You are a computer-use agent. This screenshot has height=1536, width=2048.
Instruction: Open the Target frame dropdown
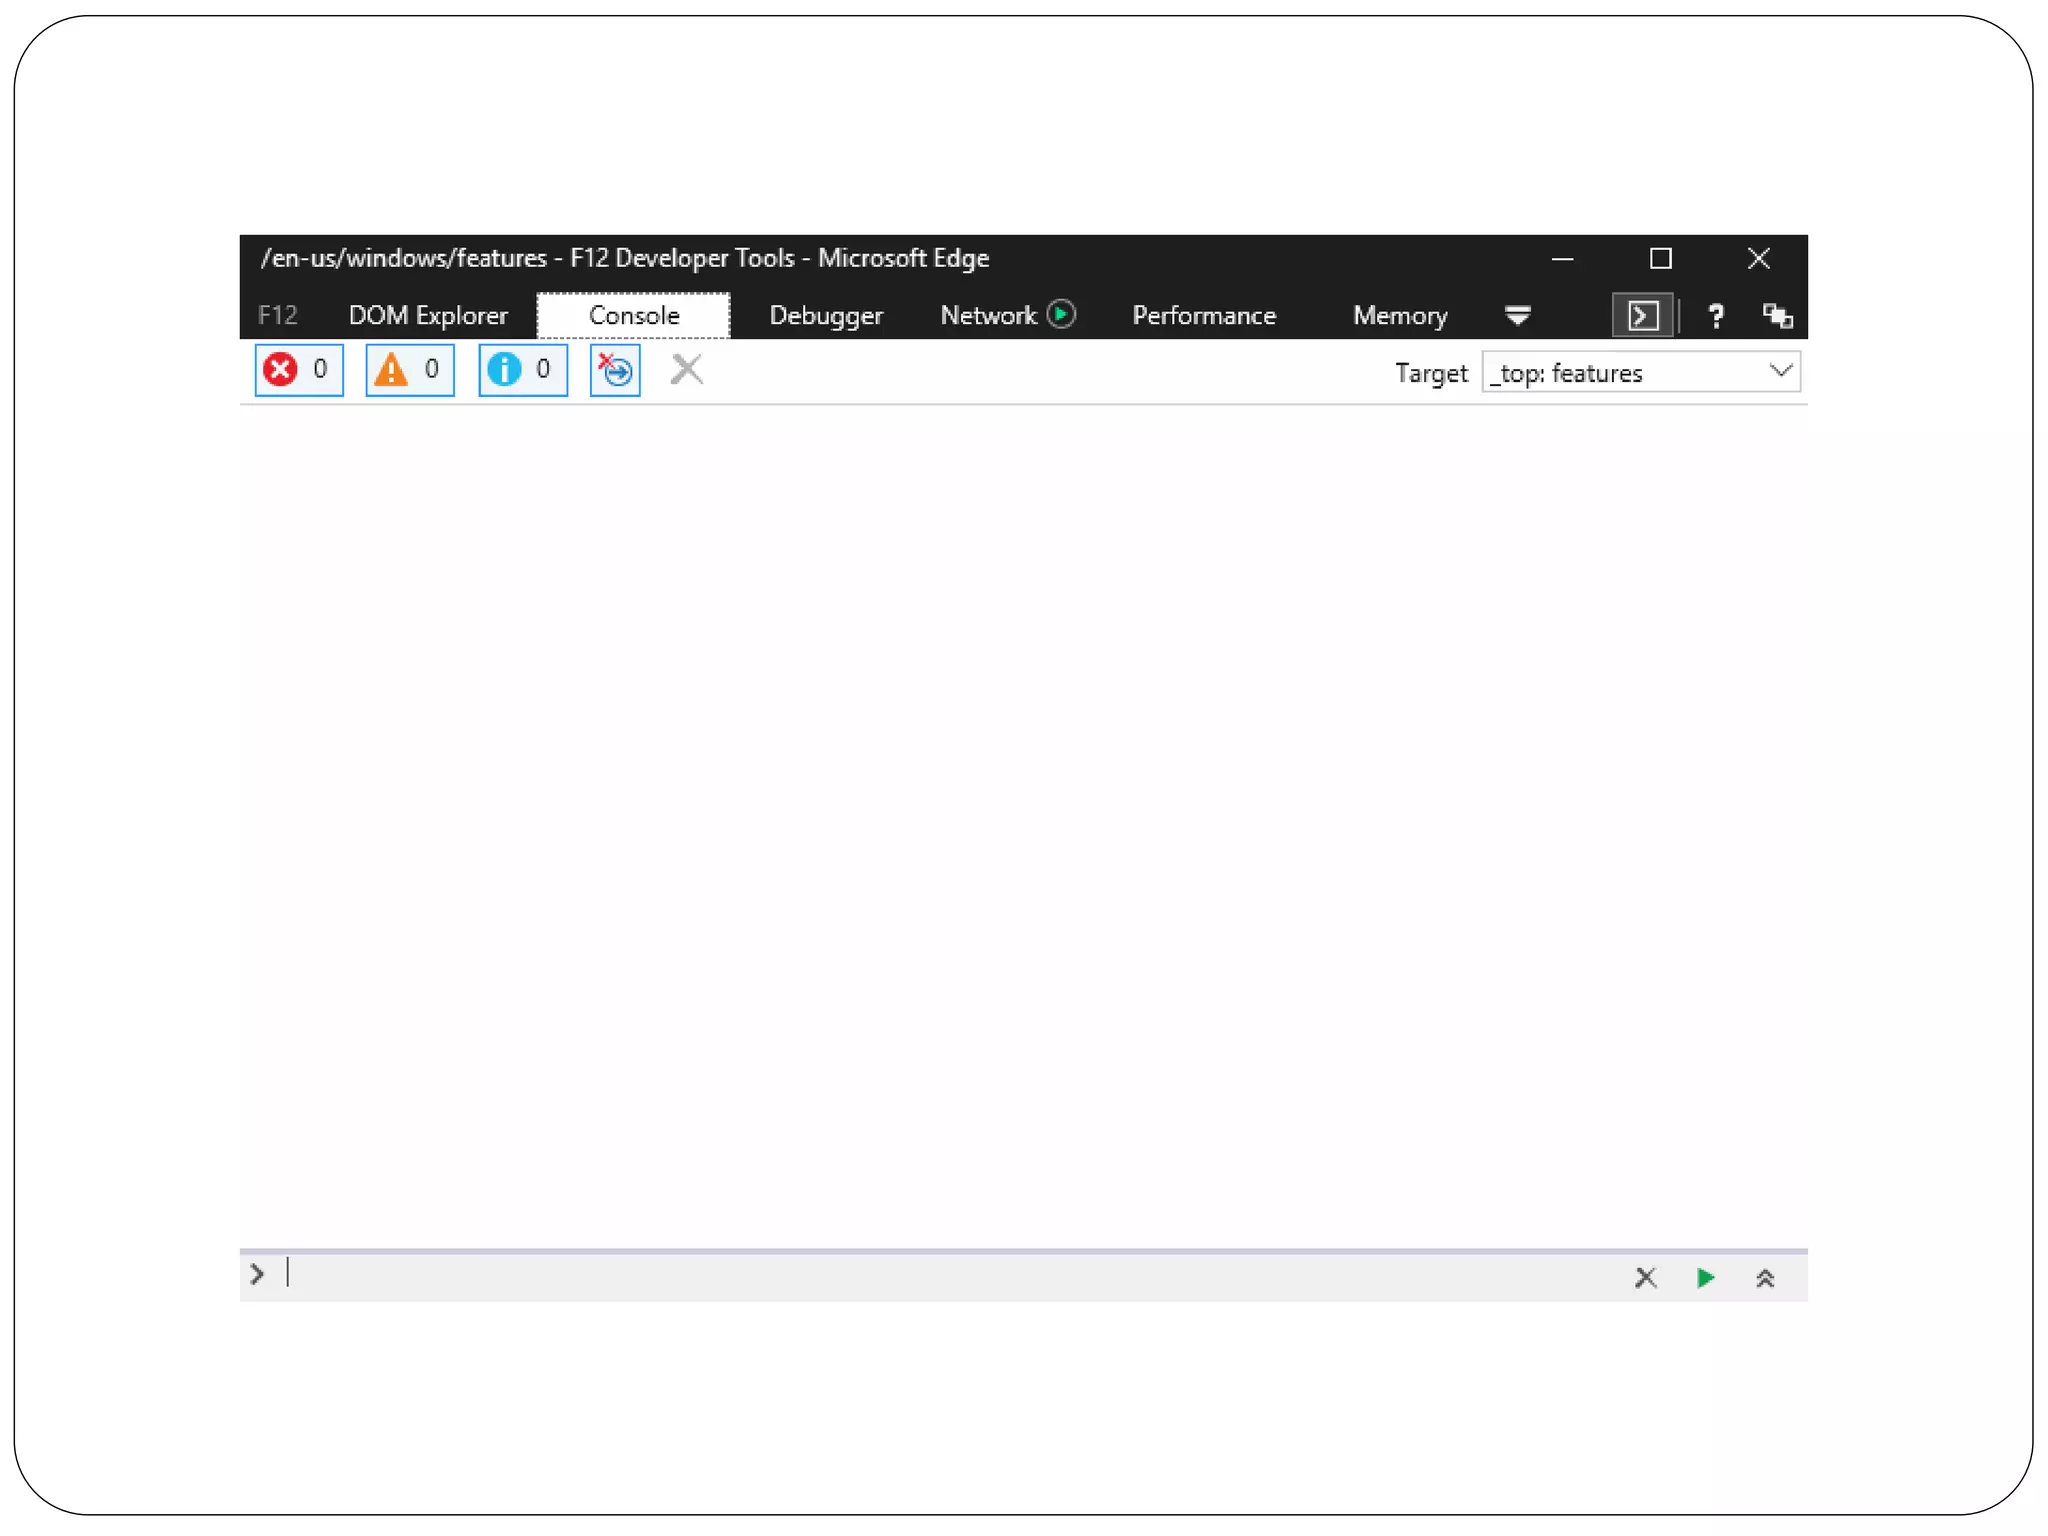pyautogui.click(x=1640, y=372)
